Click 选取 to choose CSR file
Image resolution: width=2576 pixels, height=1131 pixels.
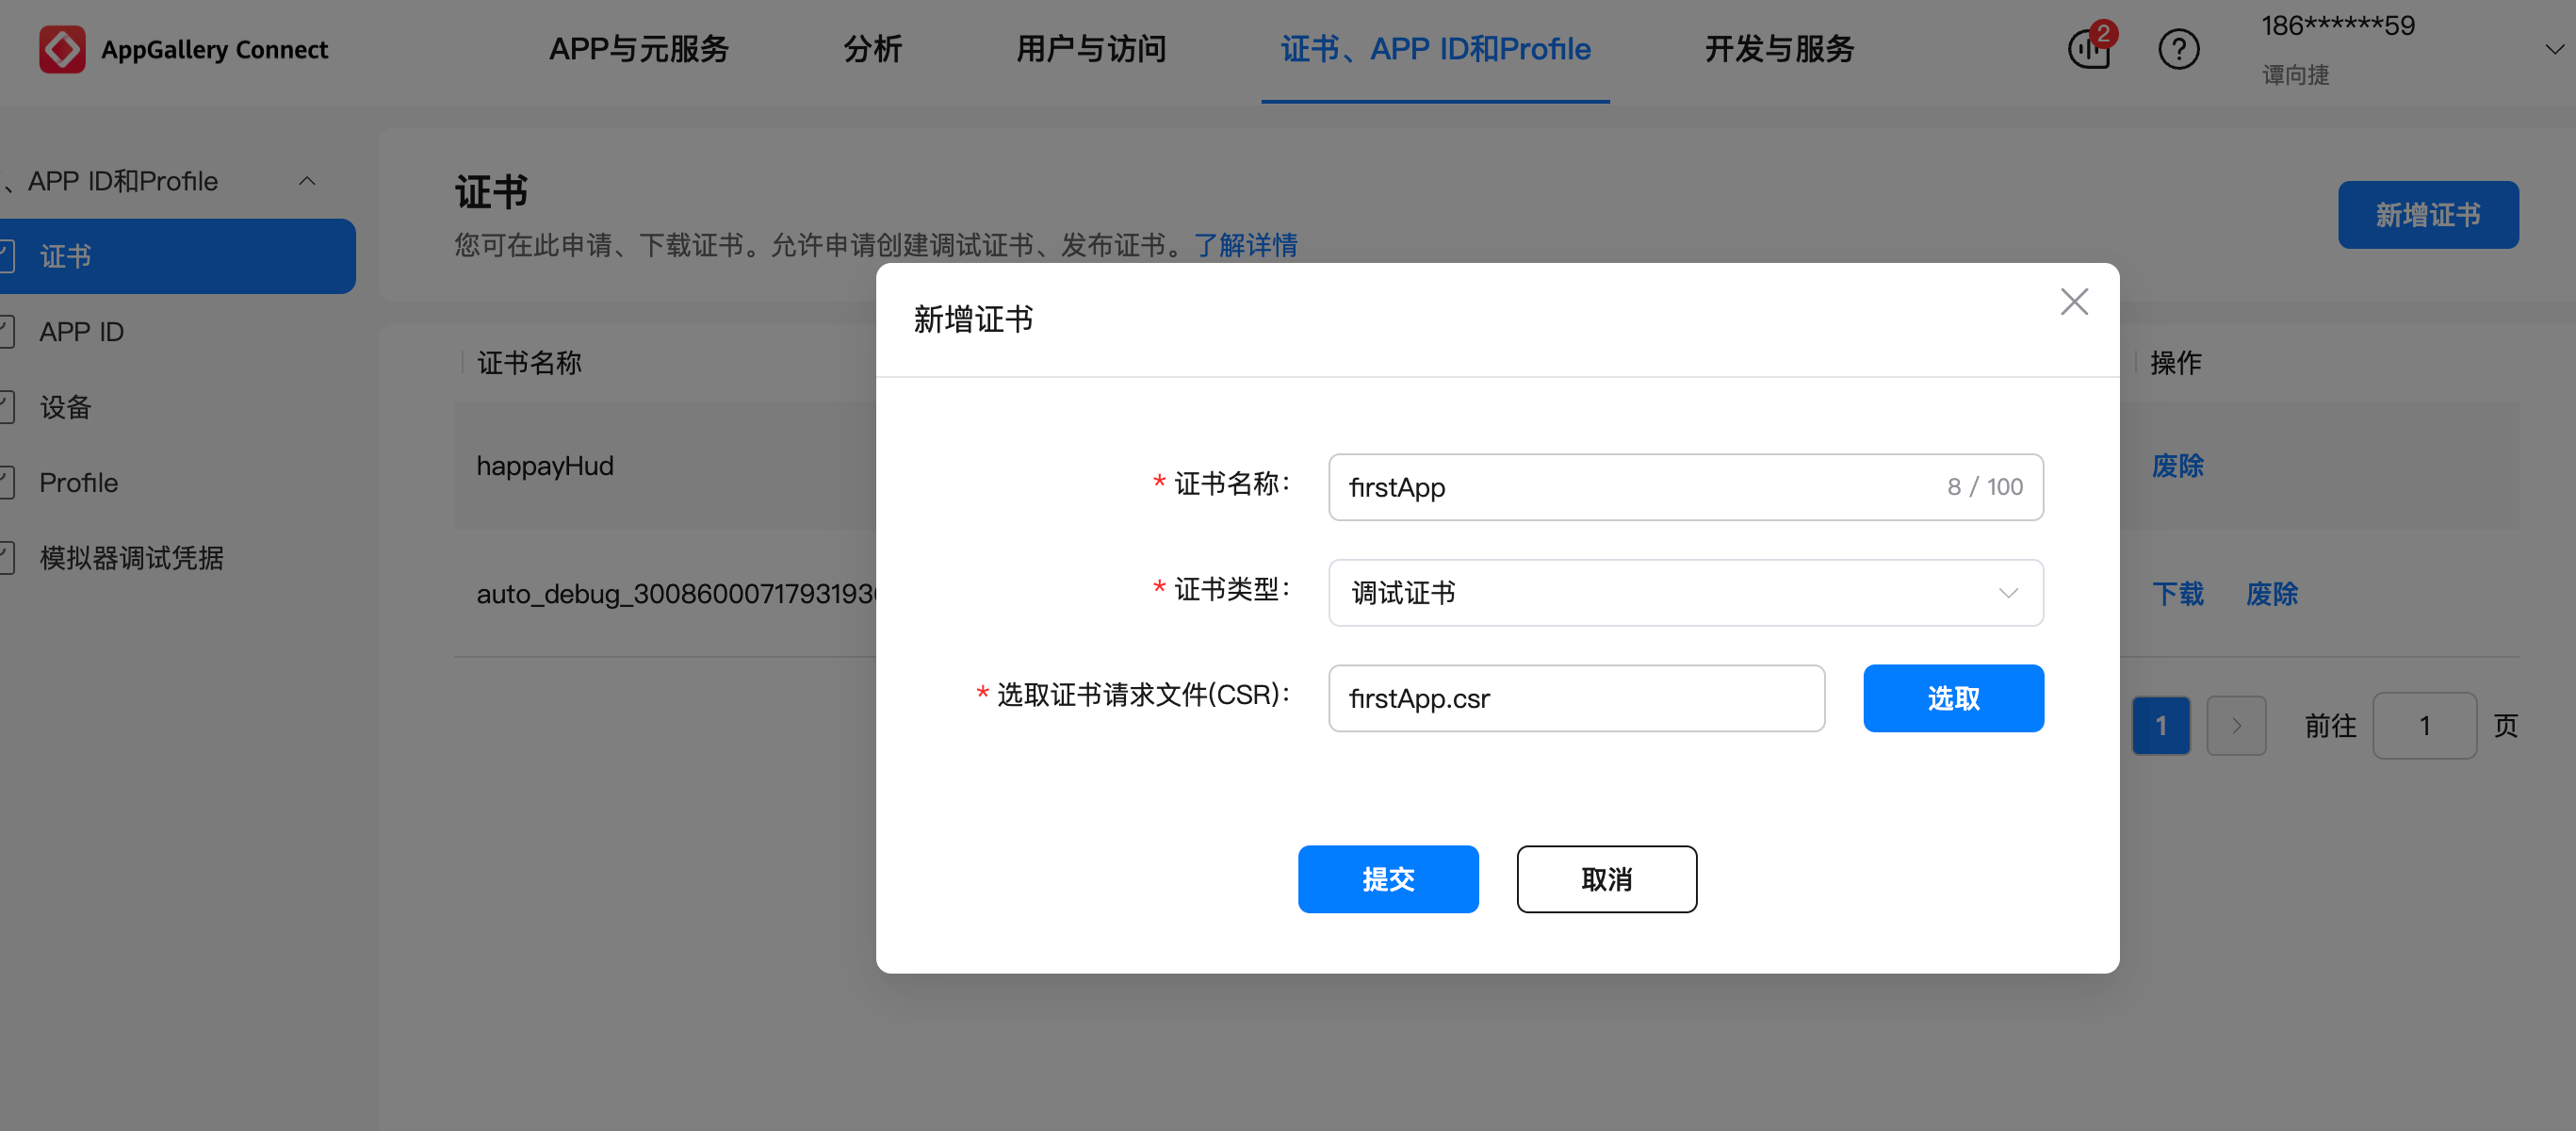1952,698
